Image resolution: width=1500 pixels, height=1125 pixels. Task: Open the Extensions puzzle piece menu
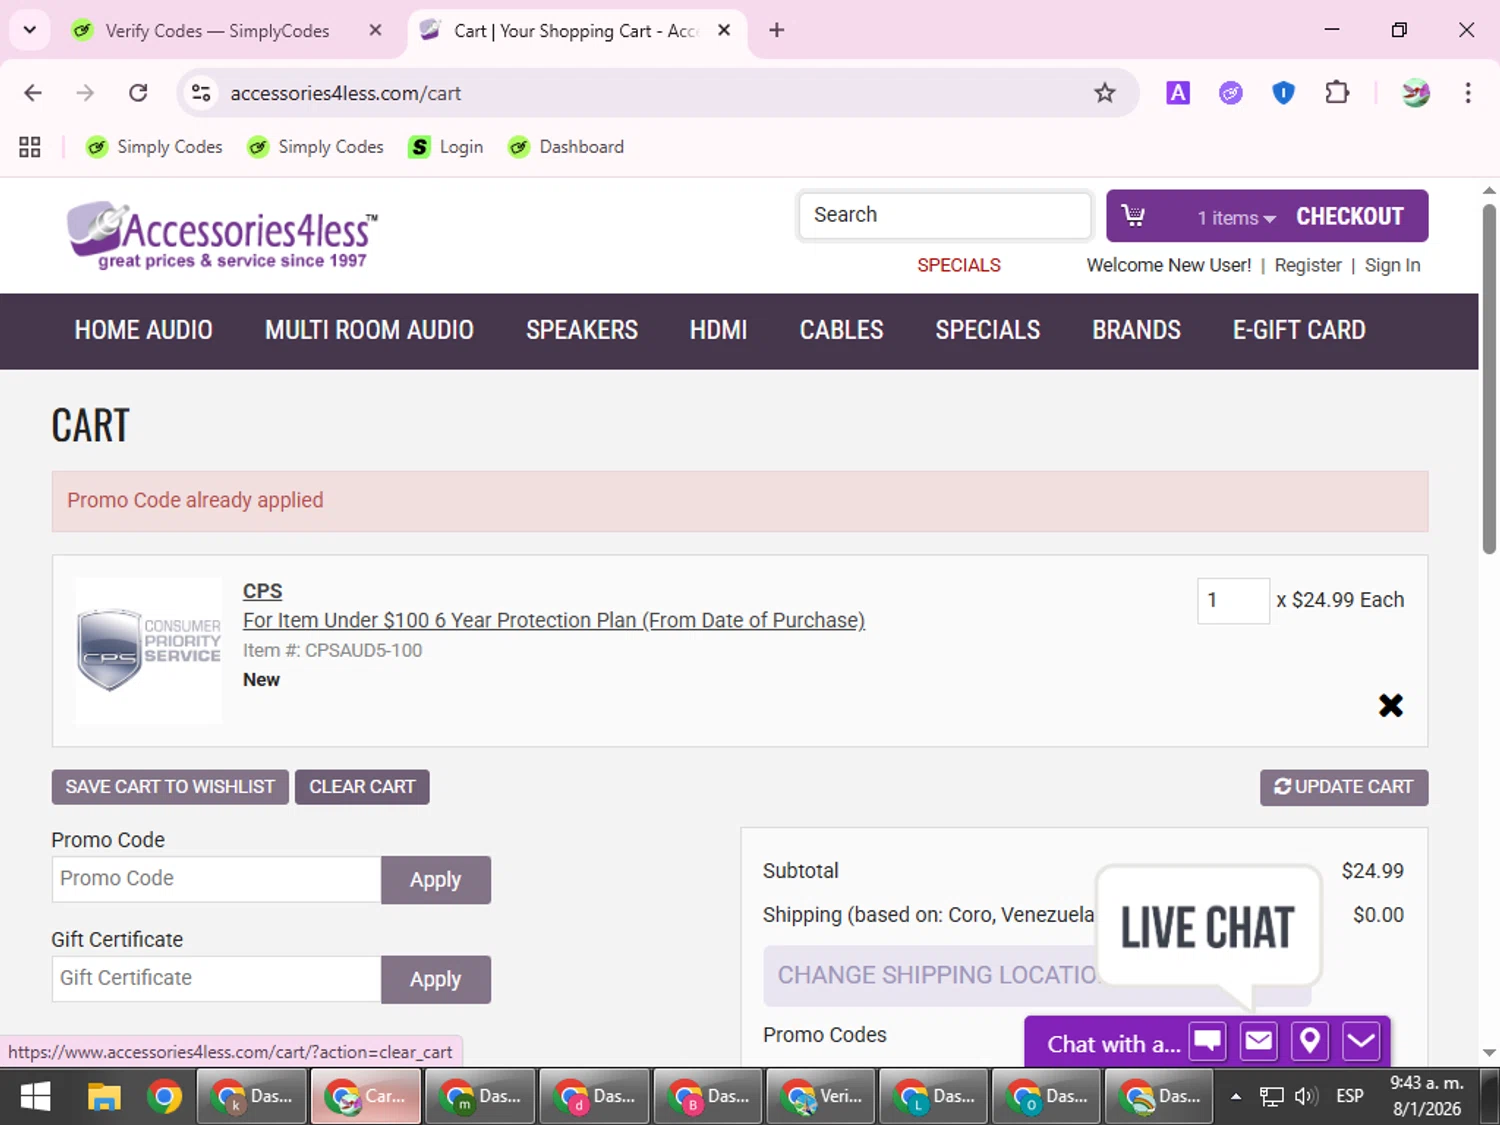pyautogui.click(x=1337, y=93)
